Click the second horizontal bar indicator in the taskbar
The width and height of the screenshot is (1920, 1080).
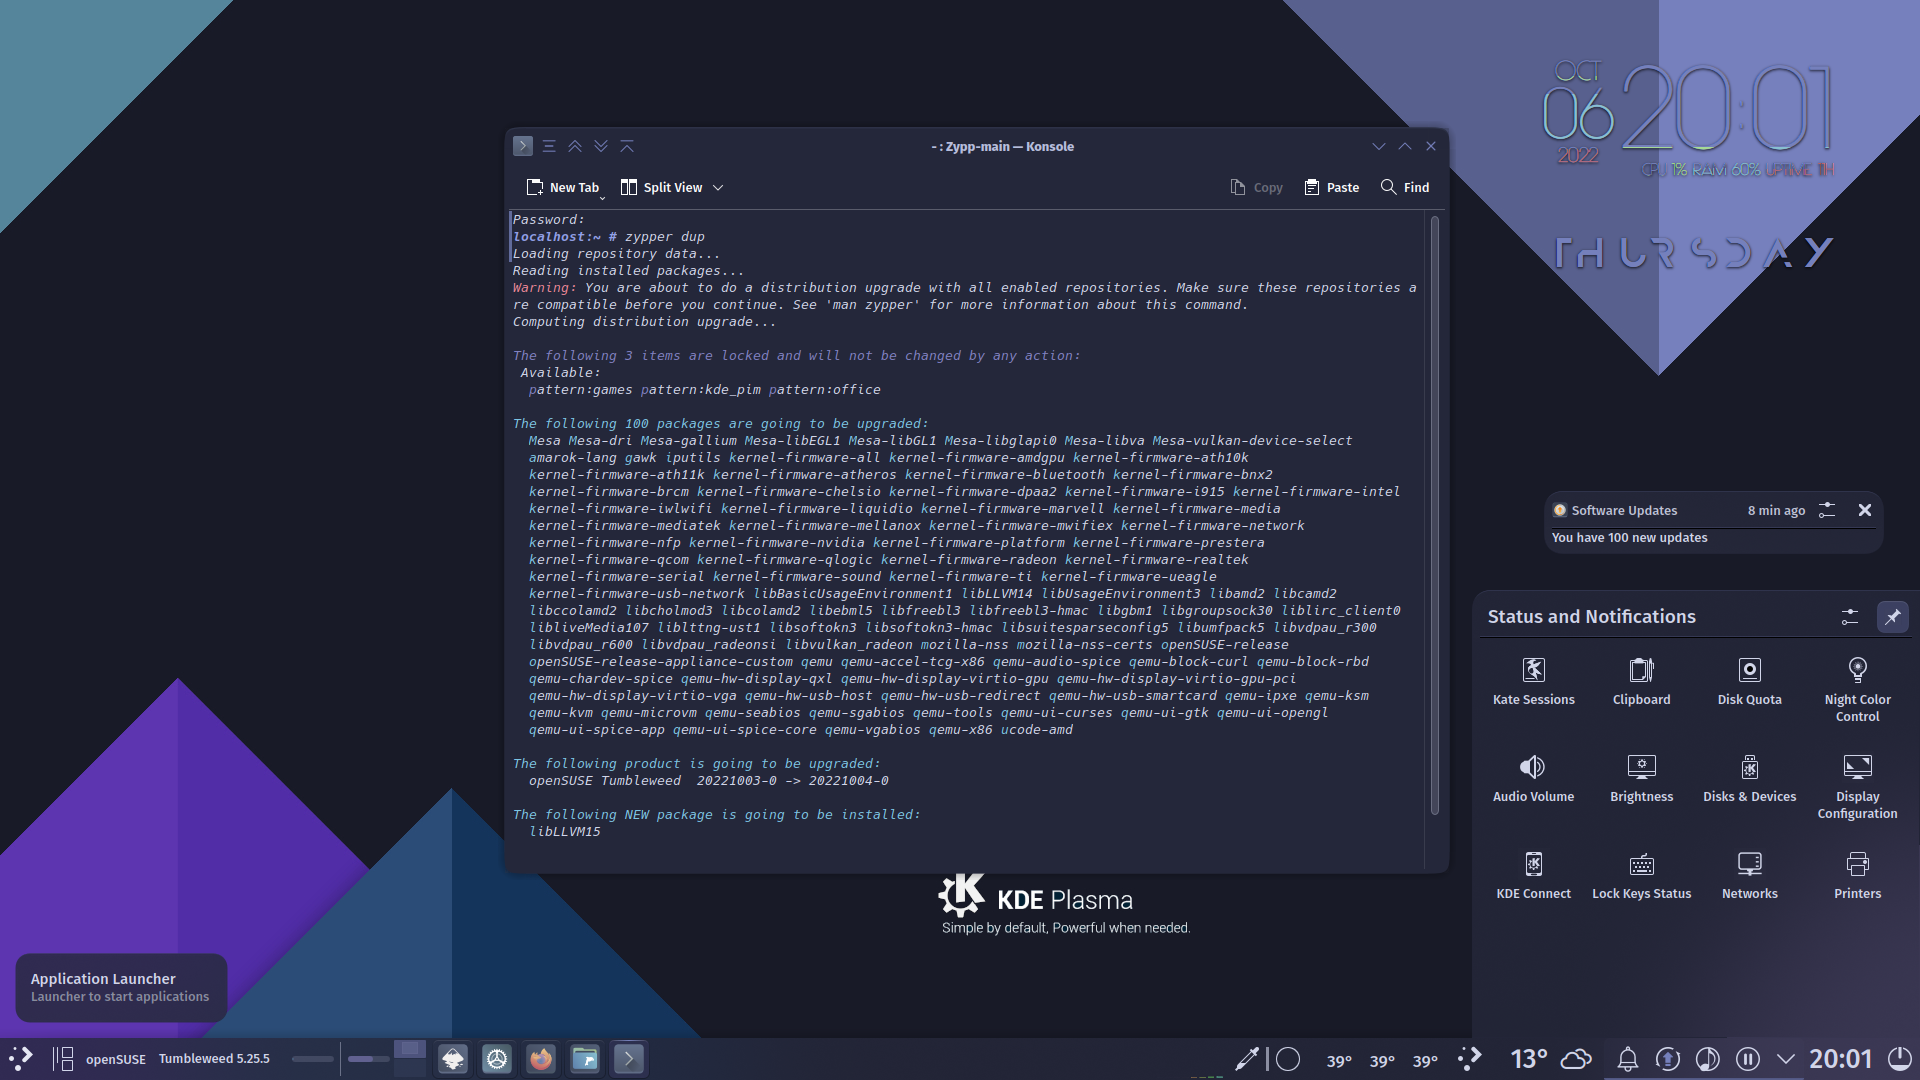[x=368, y=1059]
